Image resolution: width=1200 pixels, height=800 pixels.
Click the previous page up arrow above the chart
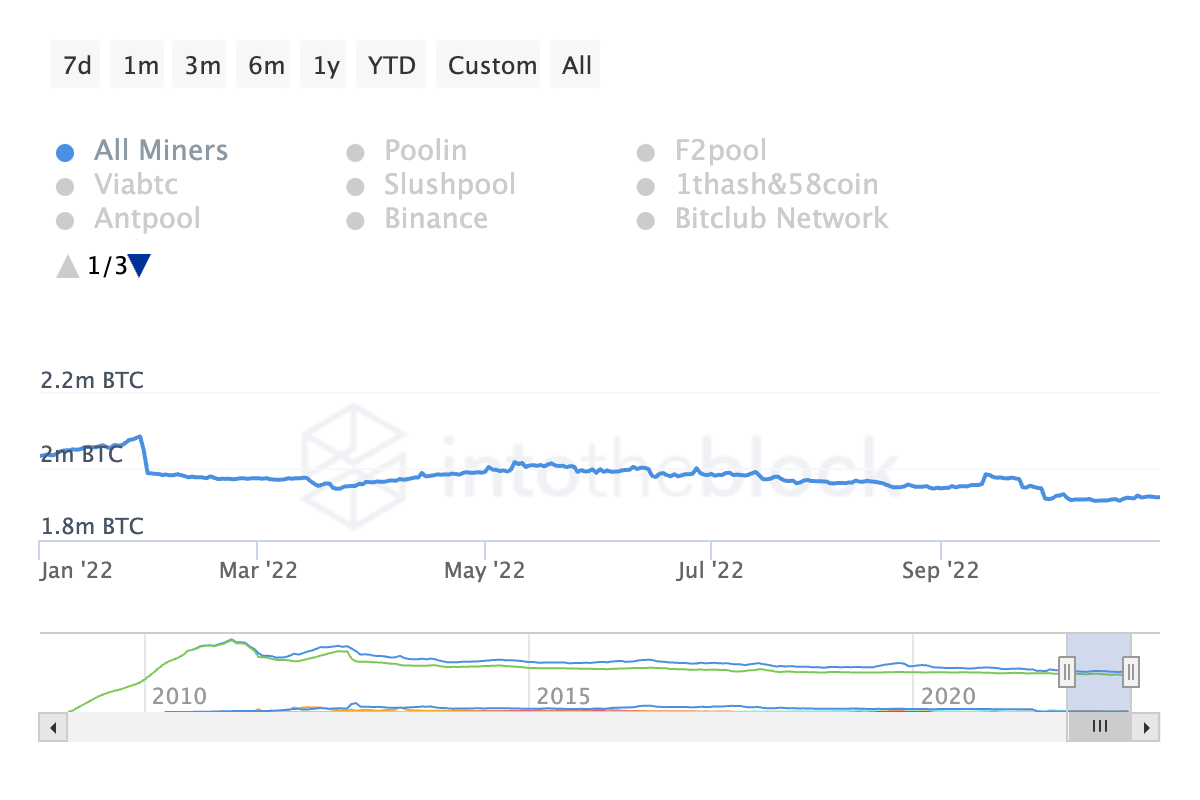click(x=67, y=266)
